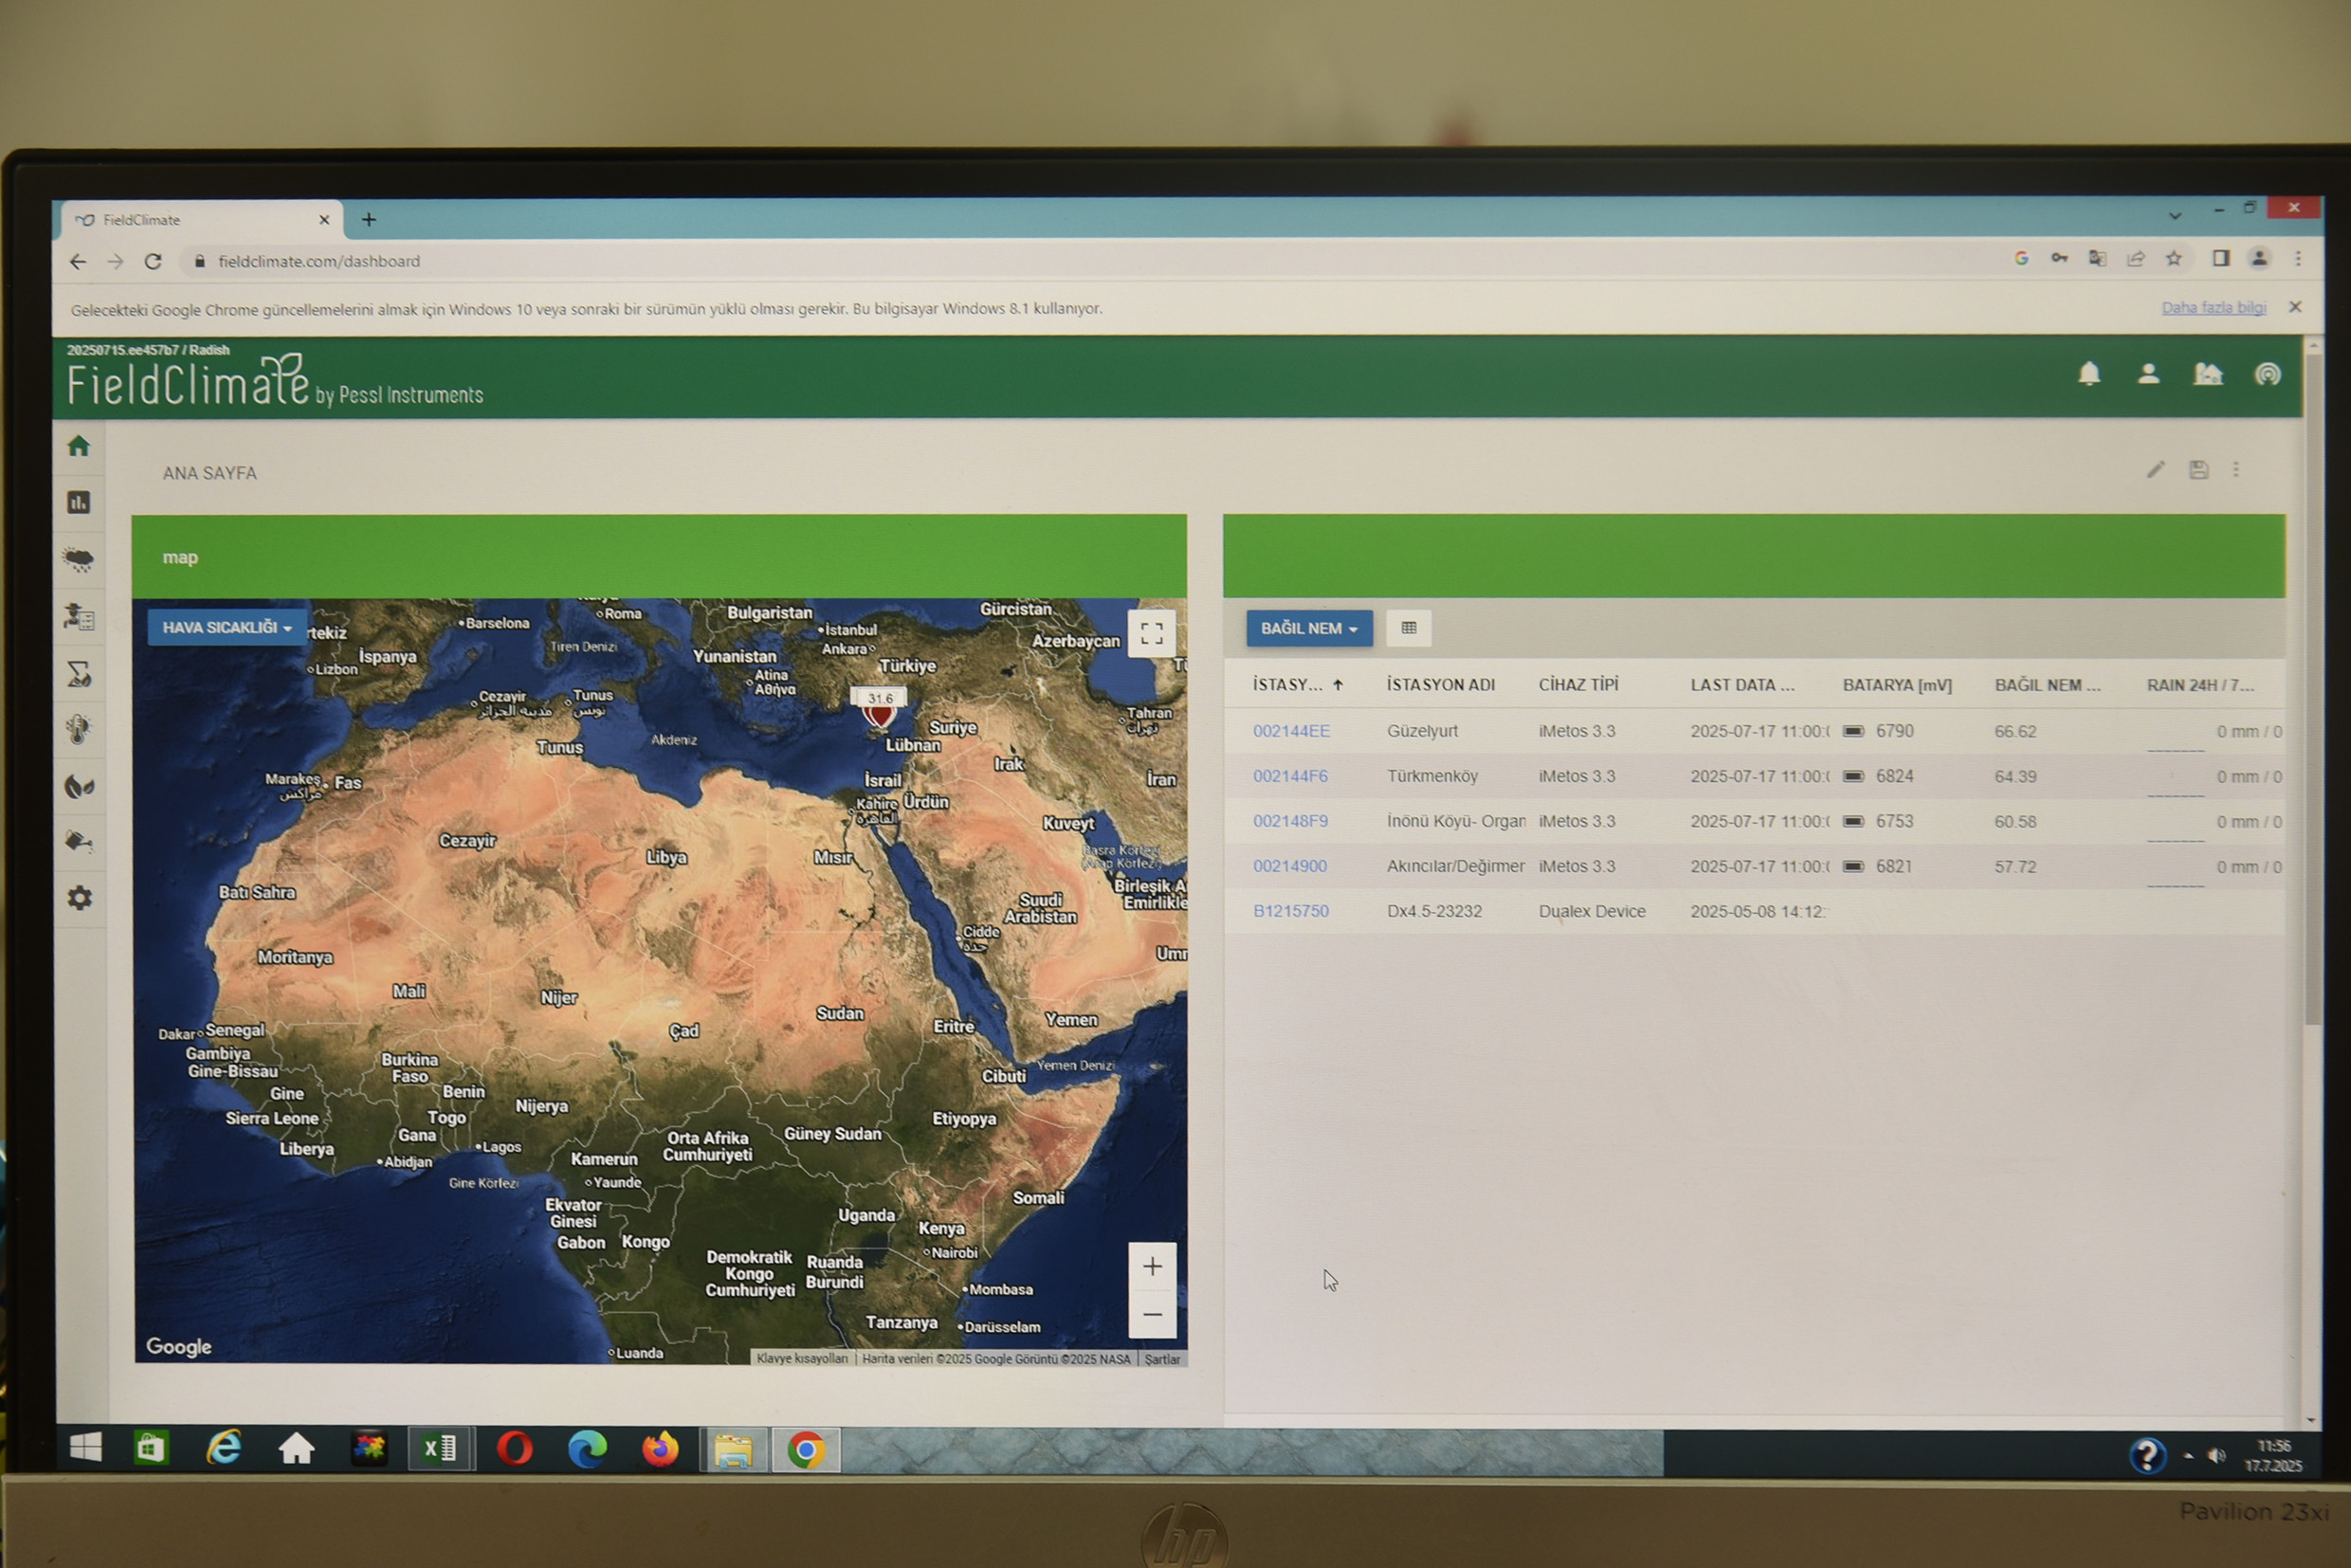Click the notifications bell icon
Image resolution: width=2351 pixels, height=1568 pixels.
(x=2089, y=374)
